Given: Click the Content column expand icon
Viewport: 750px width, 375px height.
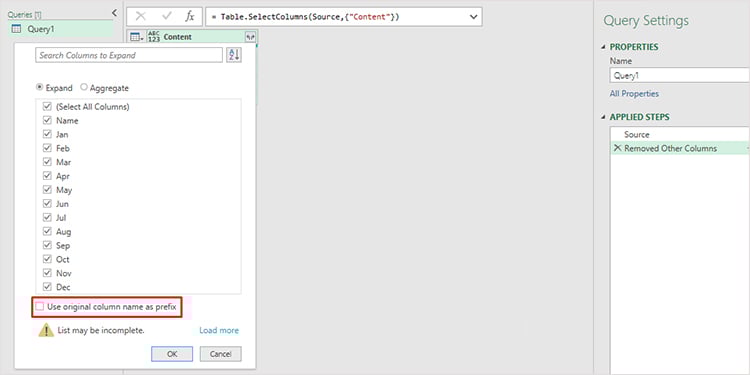Looking at the screenshot, I should tap(251, 37).
